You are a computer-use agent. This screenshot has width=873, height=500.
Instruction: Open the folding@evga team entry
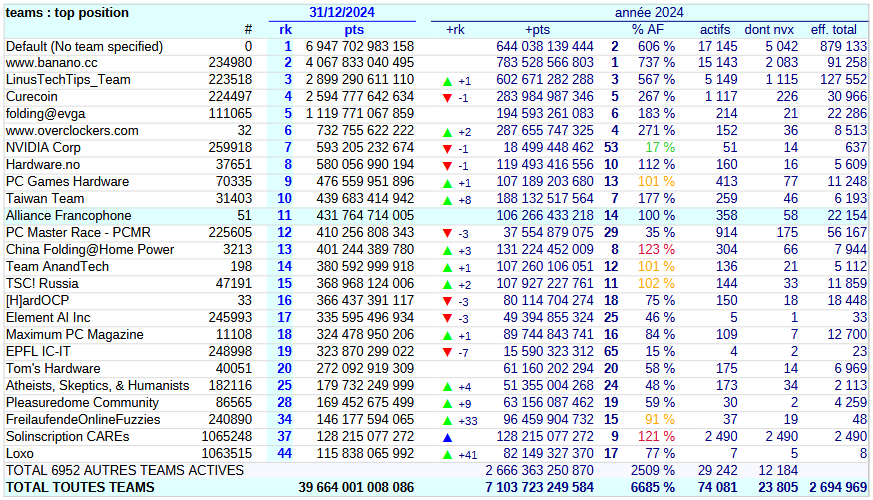45,114
